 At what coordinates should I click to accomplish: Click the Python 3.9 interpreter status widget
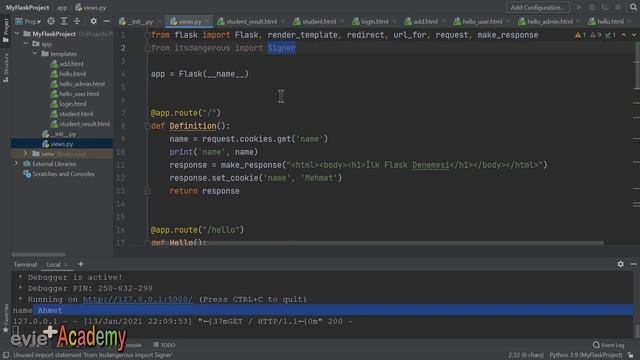(586, 355)
